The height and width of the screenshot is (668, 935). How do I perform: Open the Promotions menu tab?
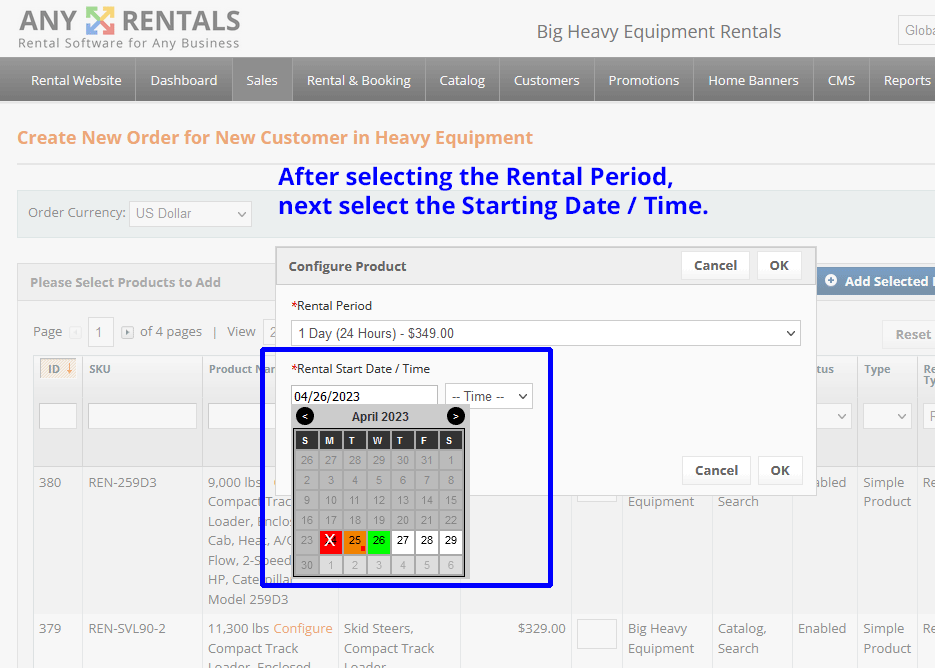click(643, 80)
